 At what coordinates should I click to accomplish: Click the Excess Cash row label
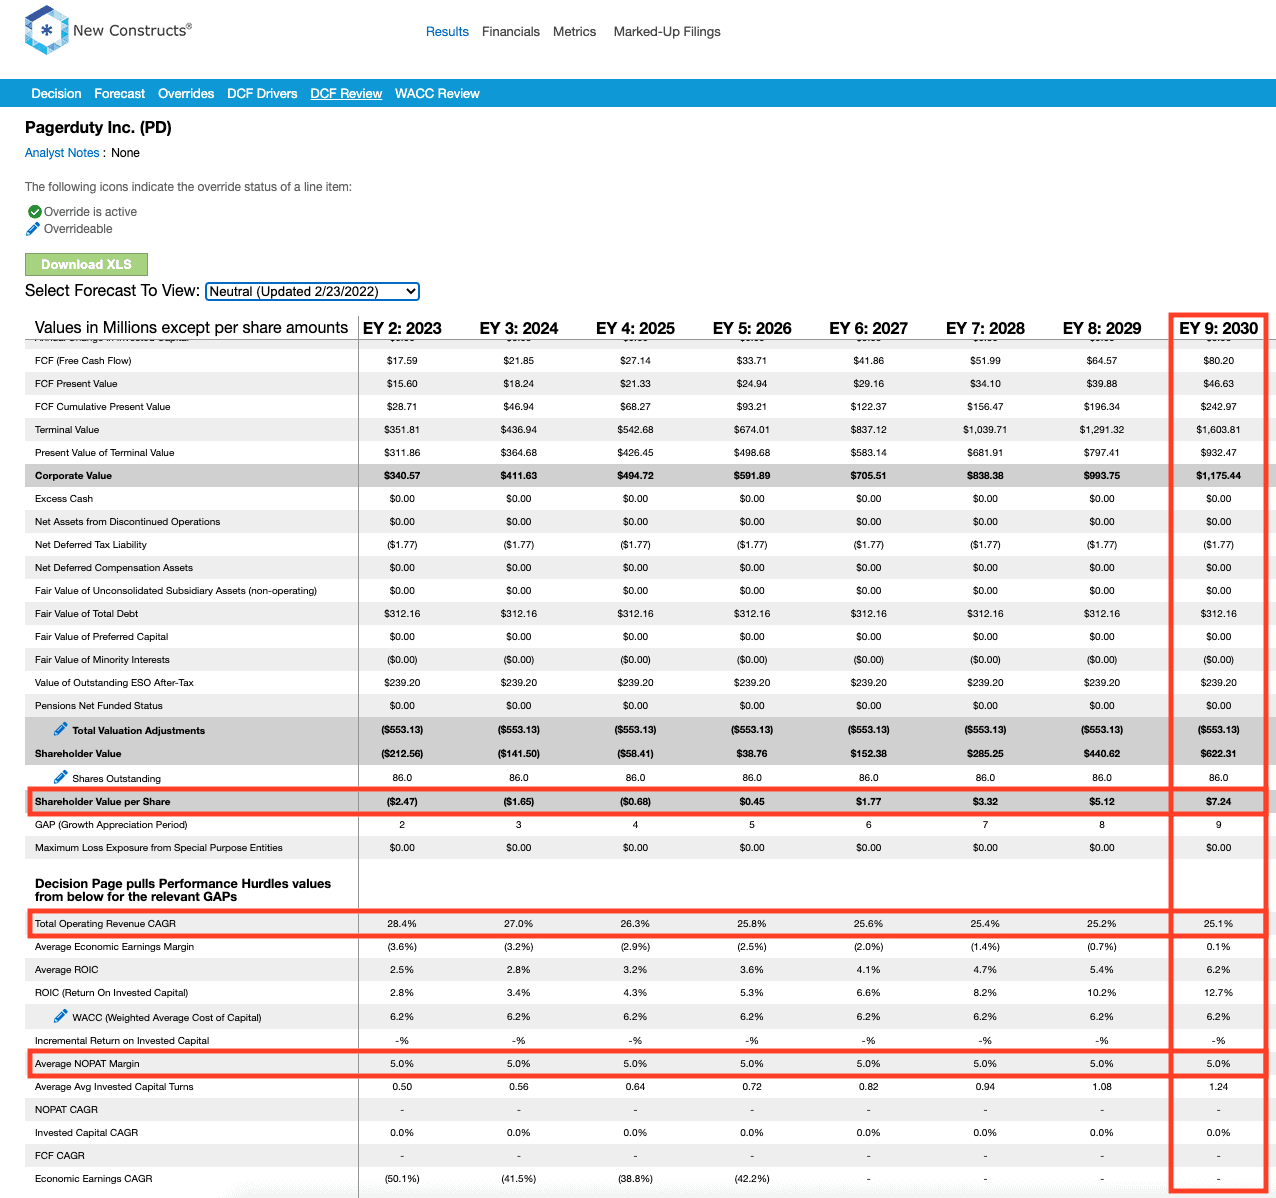tap(64, 499)
